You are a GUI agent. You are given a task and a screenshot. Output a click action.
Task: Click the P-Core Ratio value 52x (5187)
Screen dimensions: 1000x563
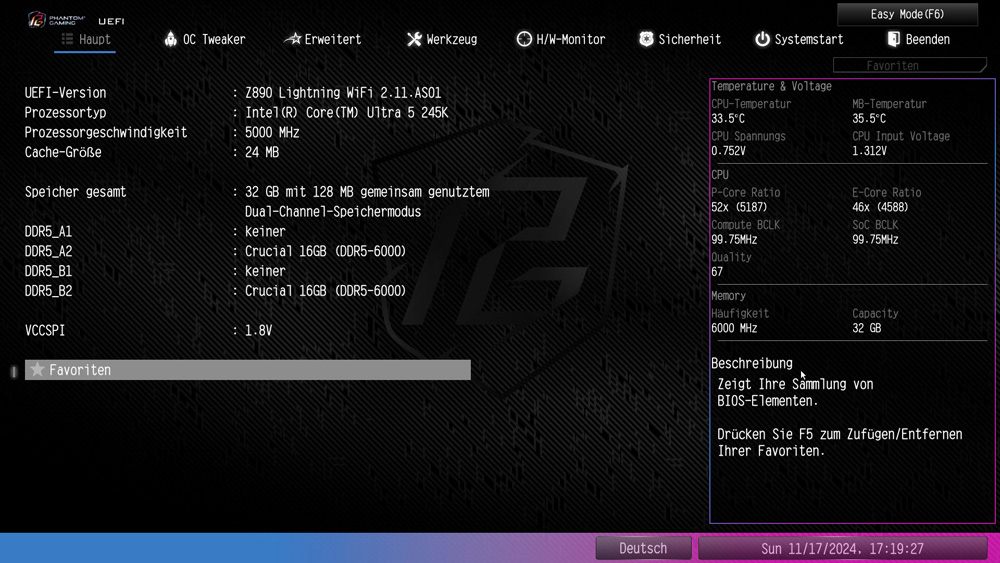coord(739,207)
